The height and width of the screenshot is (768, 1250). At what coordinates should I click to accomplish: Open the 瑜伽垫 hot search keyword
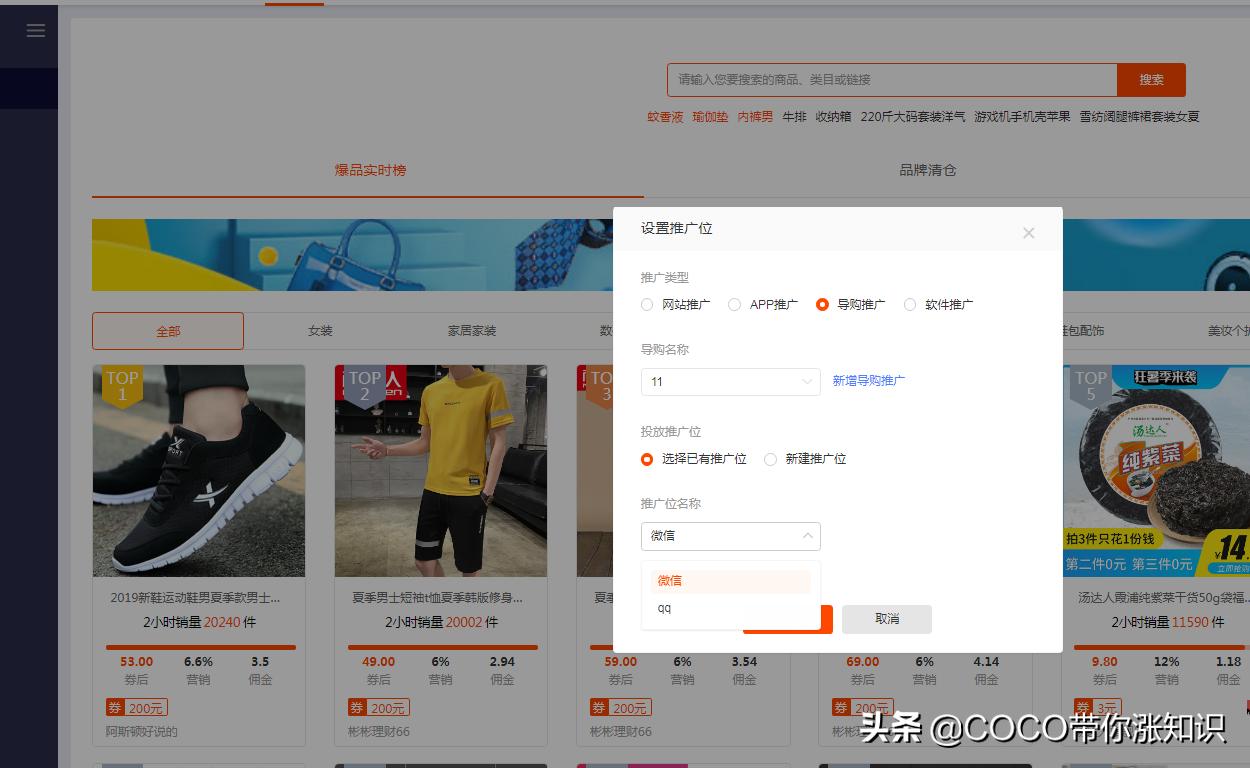[710, 117]
